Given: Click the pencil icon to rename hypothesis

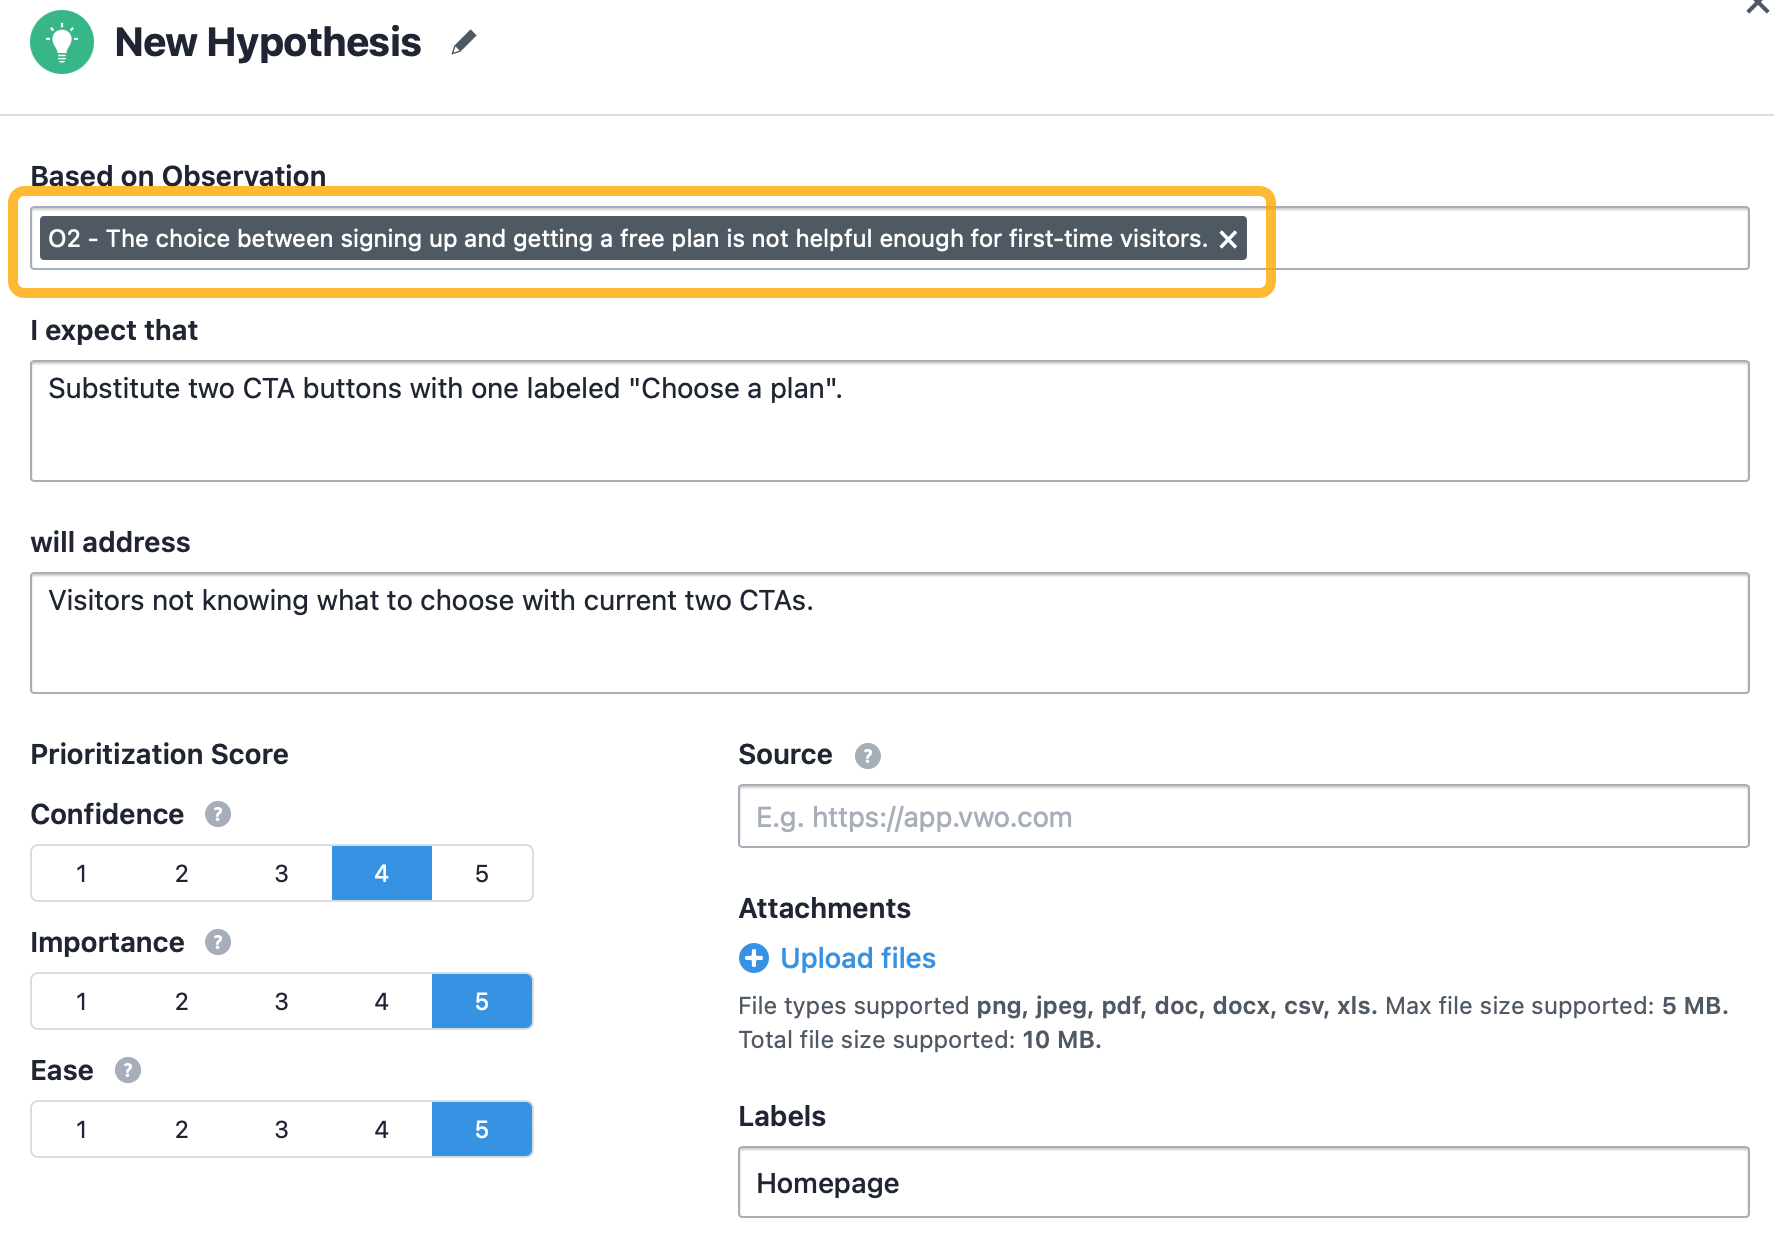Looking at the screenshot, I should click(463, 42).
